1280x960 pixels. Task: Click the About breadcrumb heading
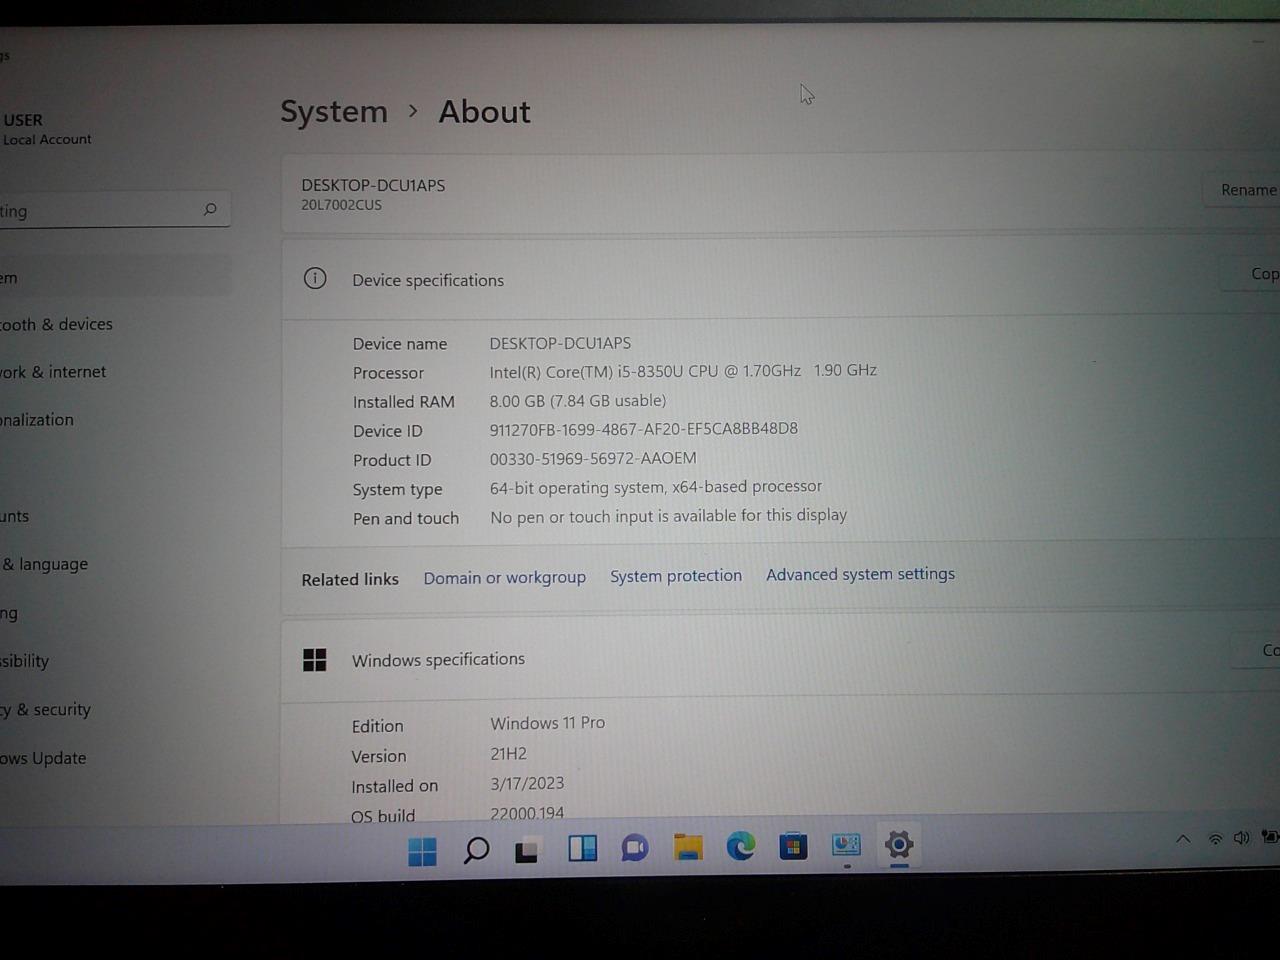pyautogui.click(x=484, y=112)
